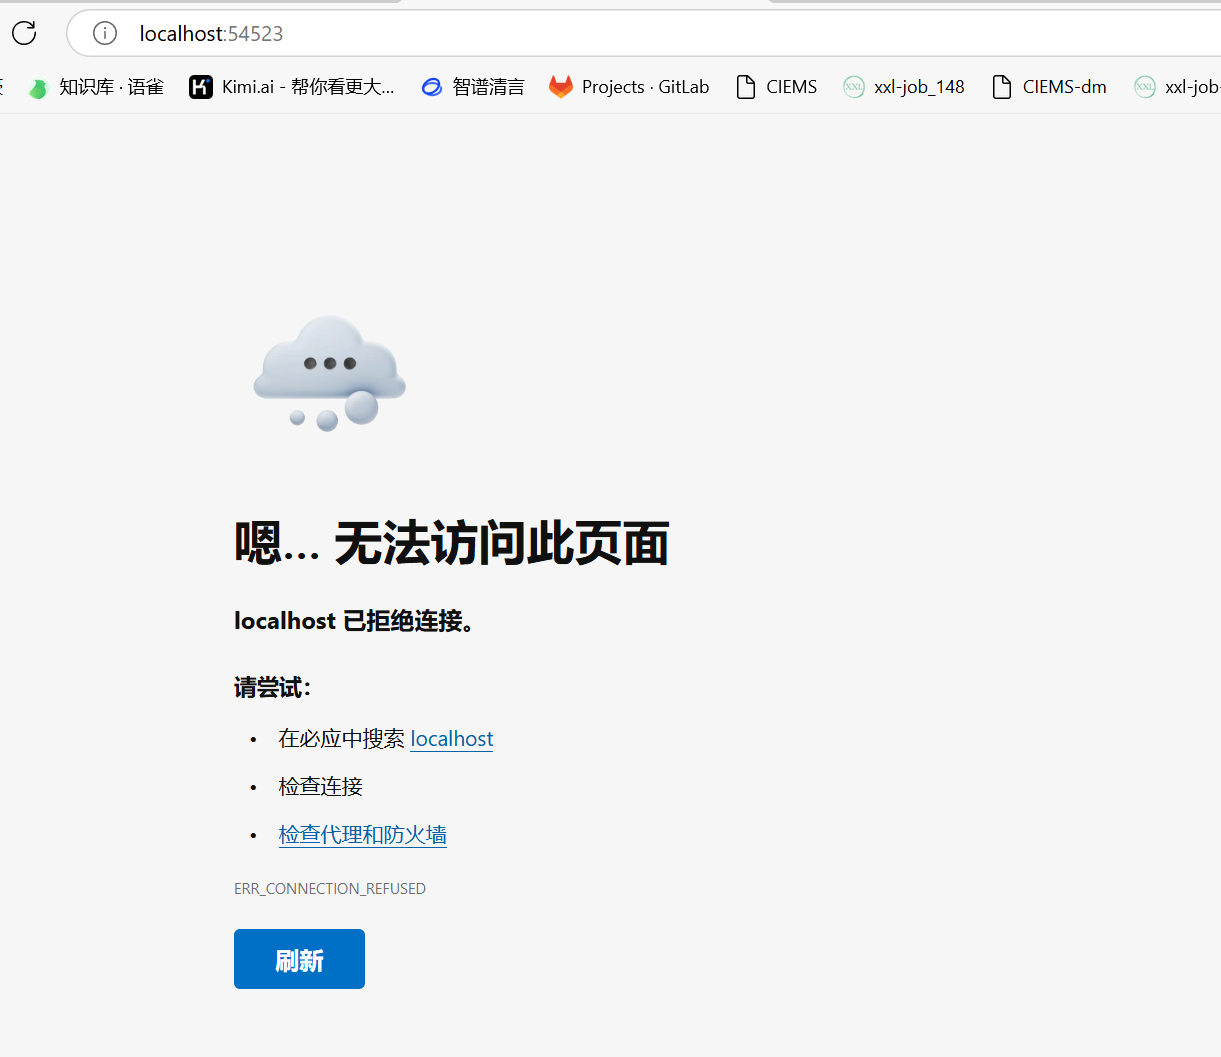The image size is (1221, 1057).
Task: Click the blue 刷新 button
Action: tap(299, 959)
